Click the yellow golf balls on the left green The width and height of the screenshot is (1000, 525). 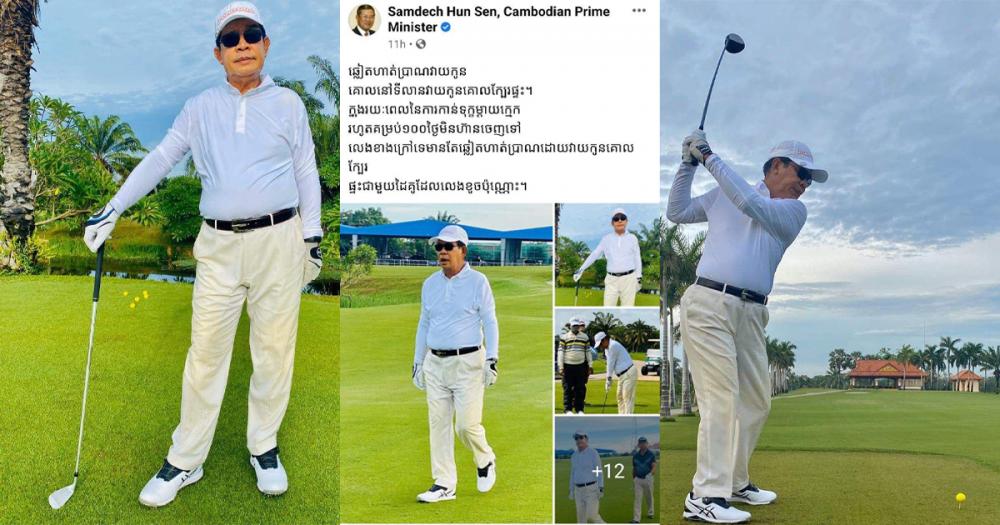coord(137,299)
